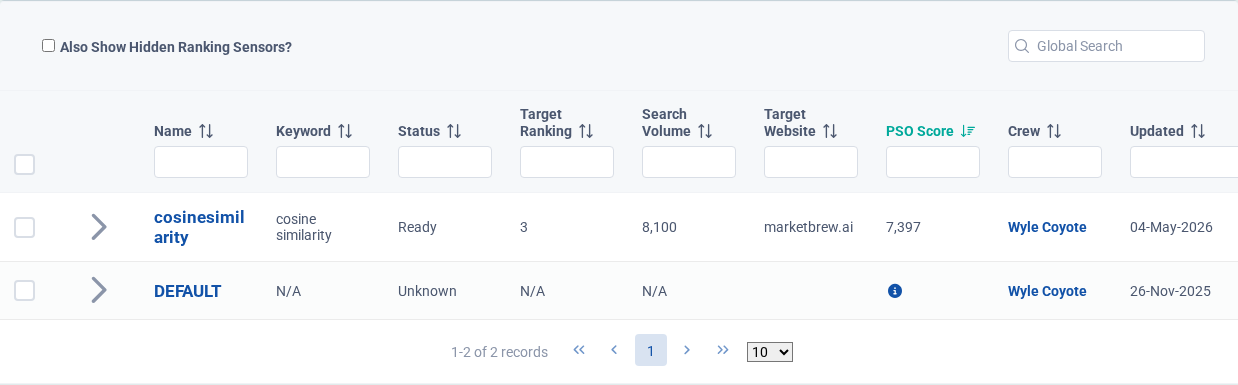
Task: Focus the Updated filter input
Action: pyautogui.click(x=1184, y=162)
